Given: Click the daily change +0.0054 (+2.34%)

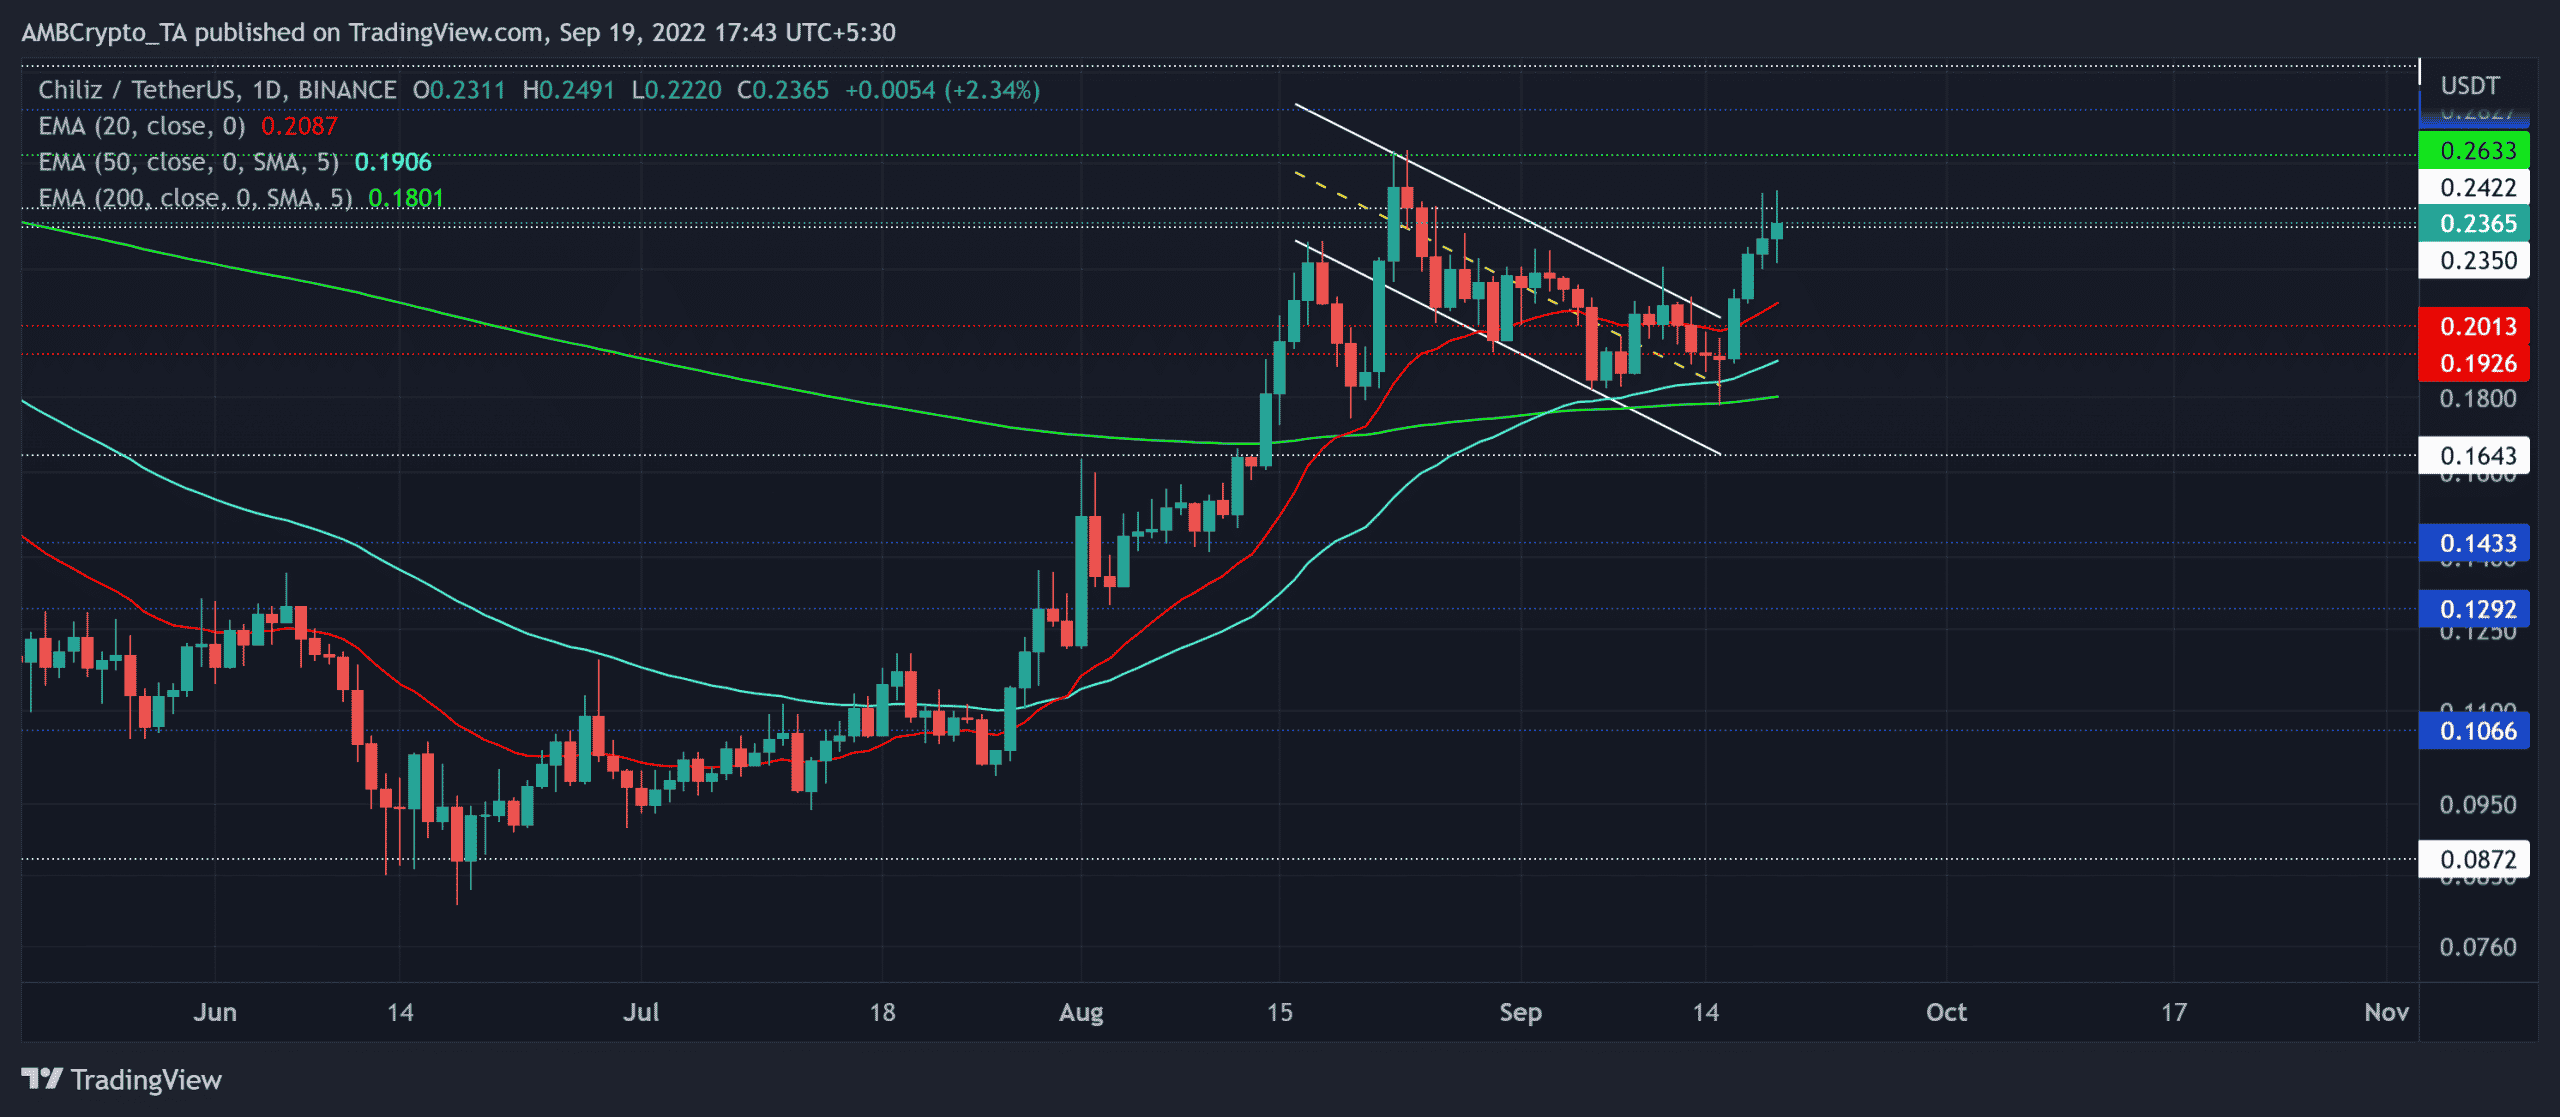Looking at the screenshot, I should point(942,90).
